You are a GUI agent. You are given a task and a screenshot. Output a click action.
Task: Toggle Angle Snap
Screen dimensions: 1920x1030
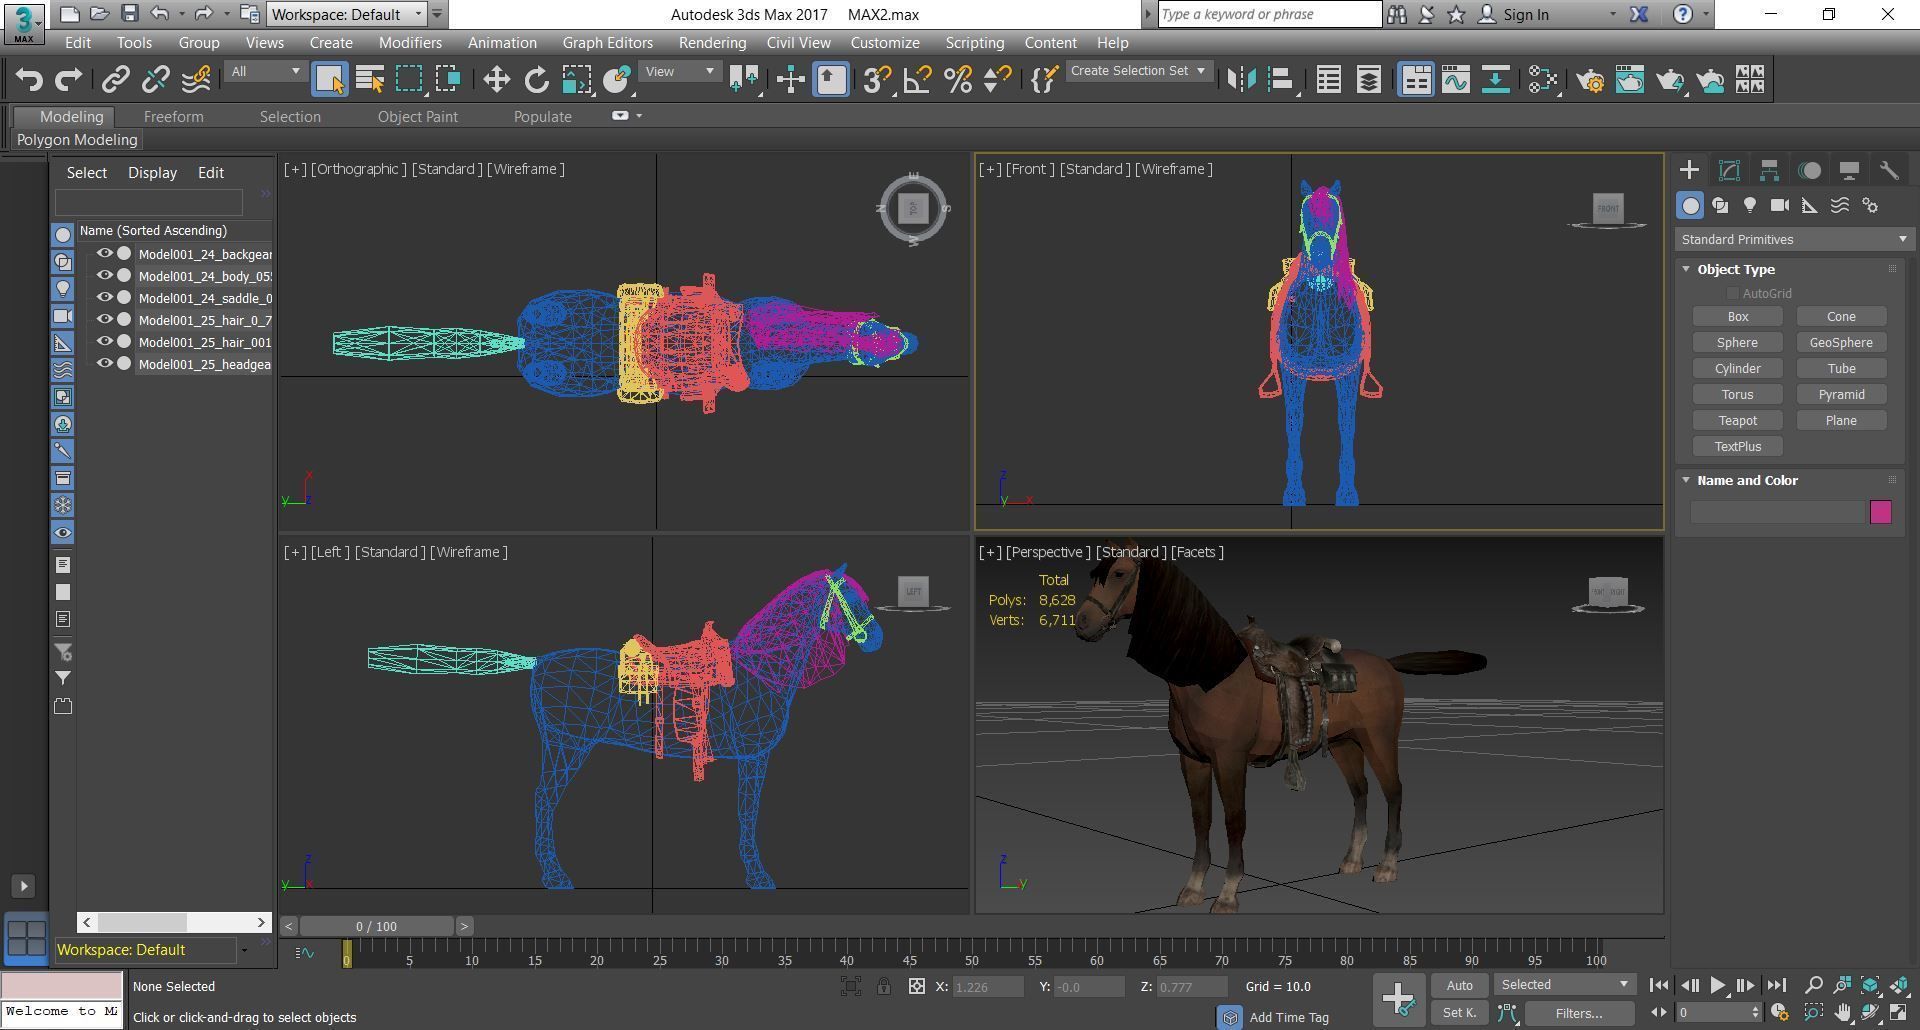coord(917,79)
